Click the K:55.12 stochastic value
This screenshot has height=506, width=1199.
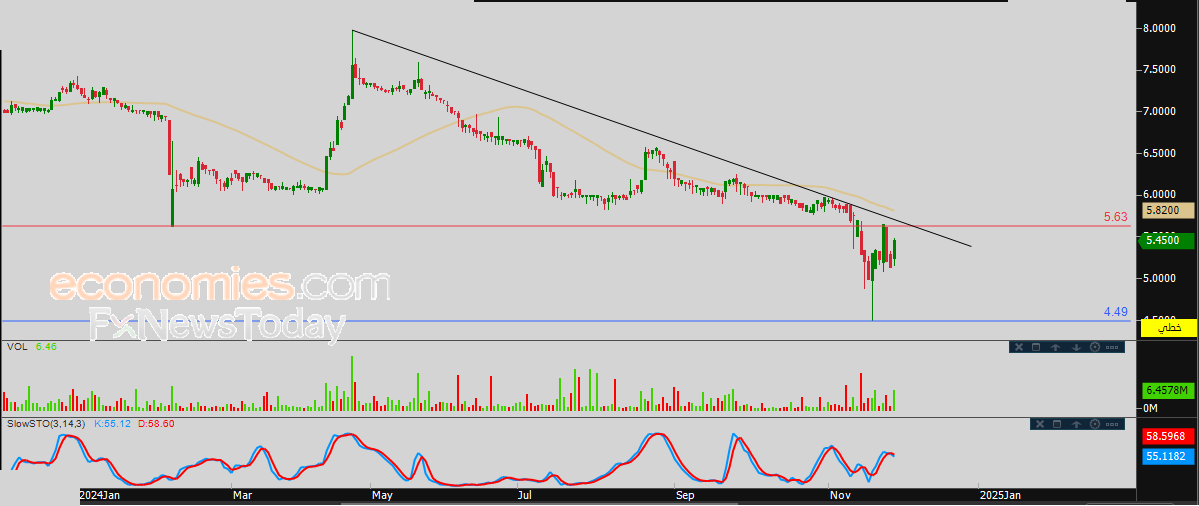[112, 423]
